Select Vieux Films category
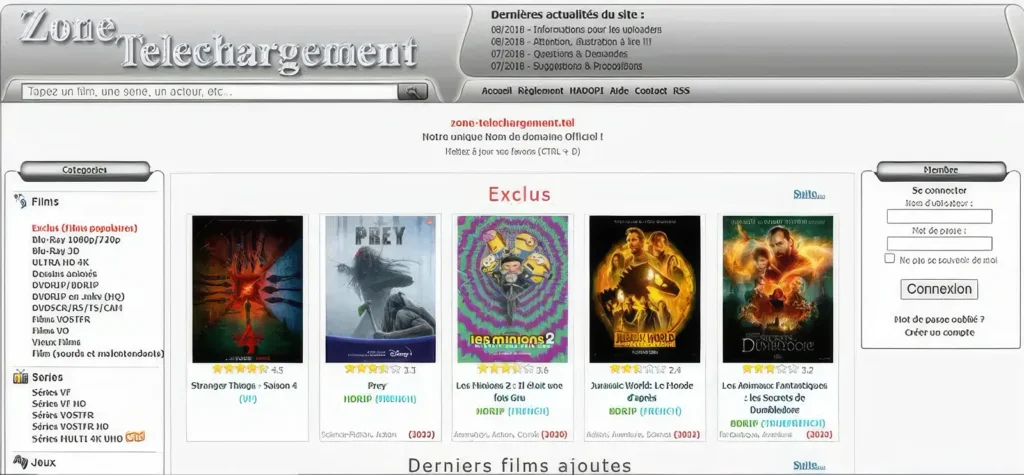This screenshot has width=1024, height=475. (56, 342)
